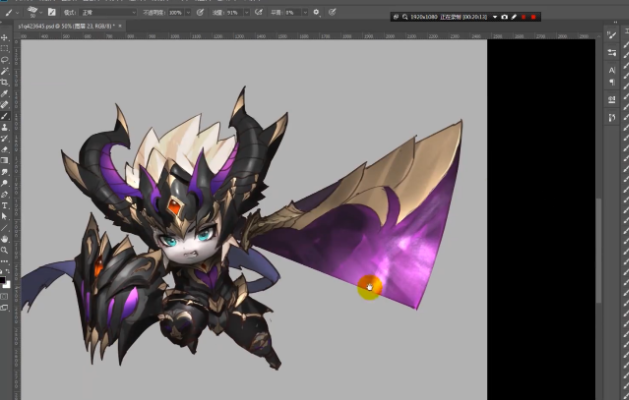Click the flow 91% value field
Viewport: 629px width, 400px height.
point(233,12)
